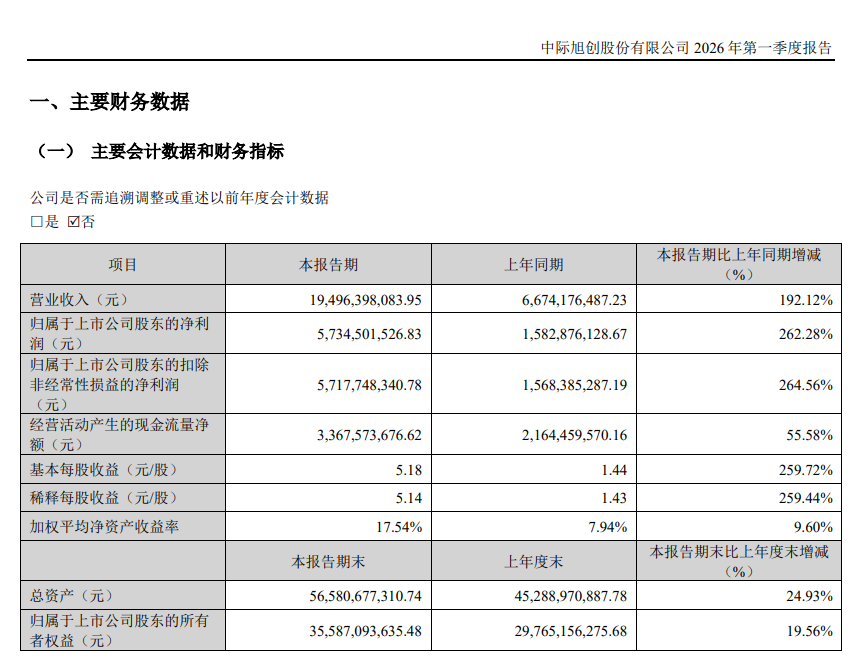This screenshot has width=863, height=667.
Task: Click net profit value 5,734,501,526.83
Action: (369, 334)
